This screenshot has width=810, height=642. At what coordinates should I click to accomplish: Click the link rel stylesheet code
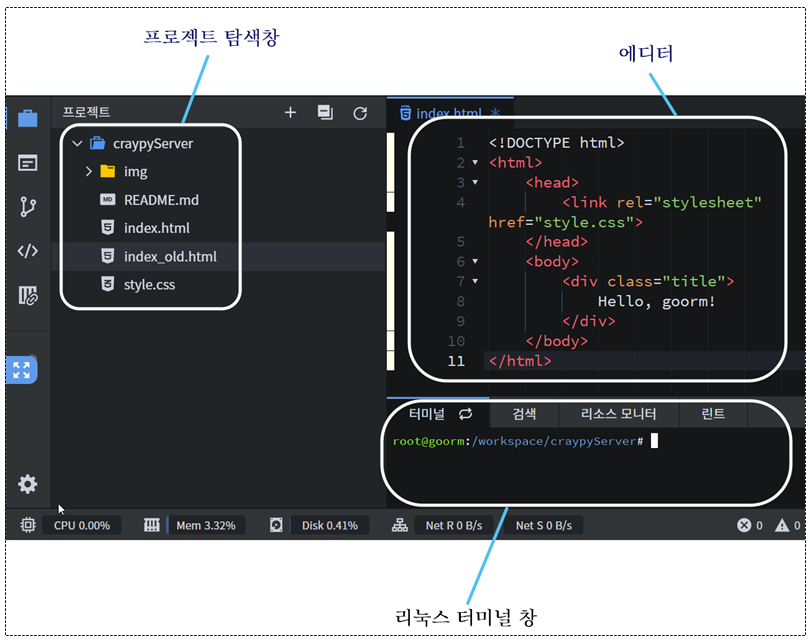pyautogui.click(x=662, y=202)
